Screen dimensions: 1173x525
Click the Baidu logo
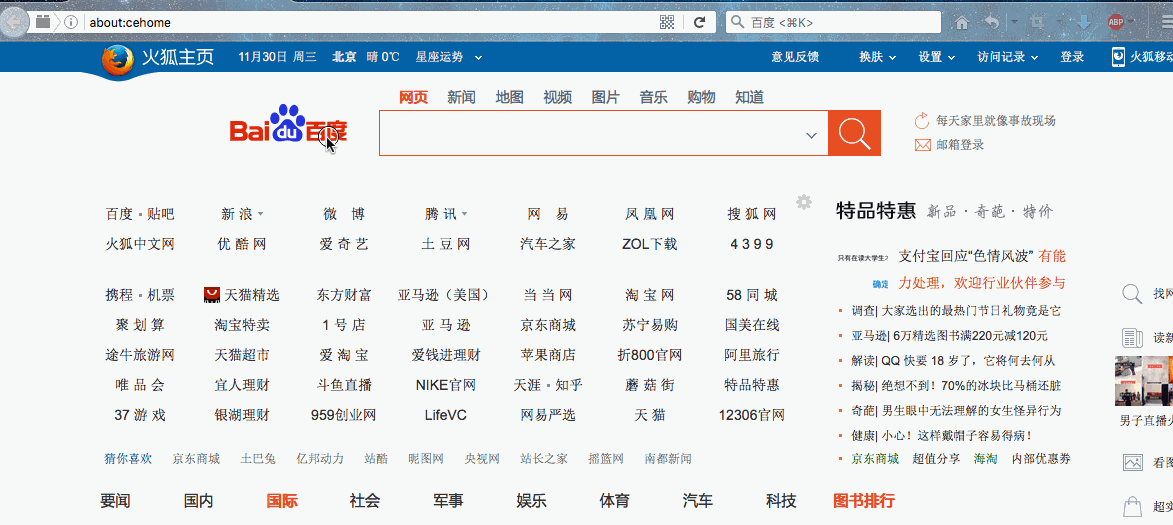pos(288,124)
